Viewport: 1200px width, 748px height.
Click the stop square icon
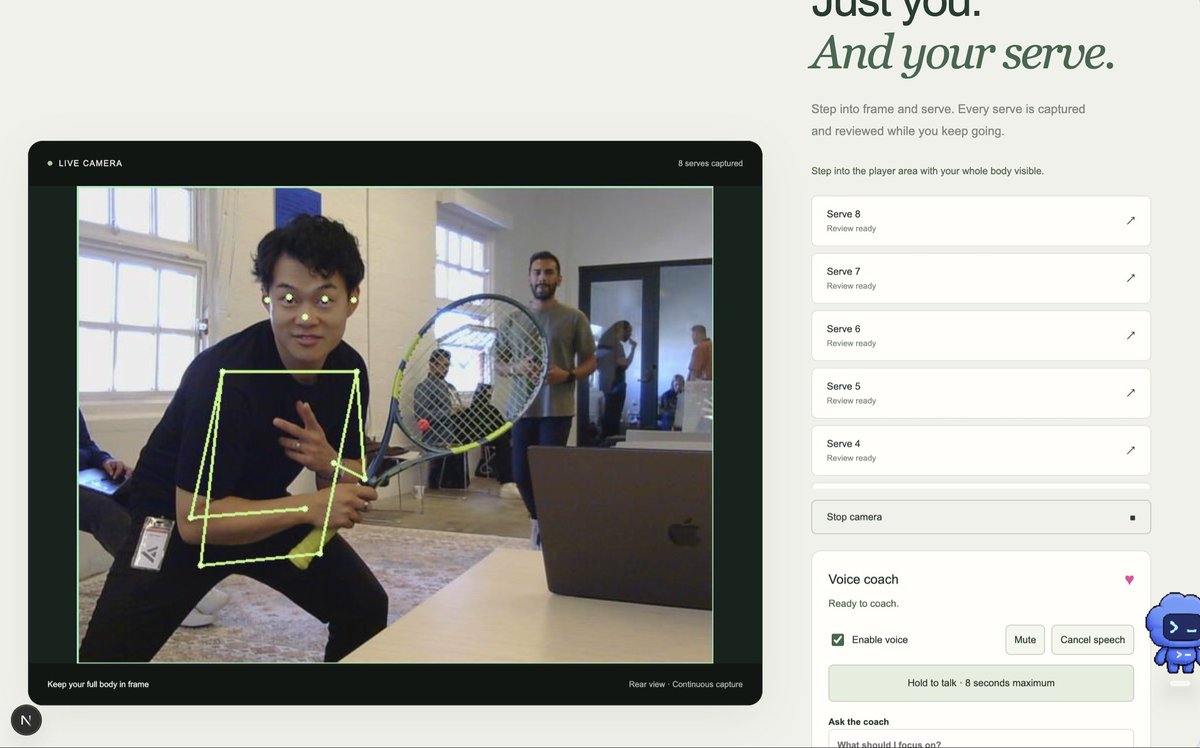(1132, 518)
